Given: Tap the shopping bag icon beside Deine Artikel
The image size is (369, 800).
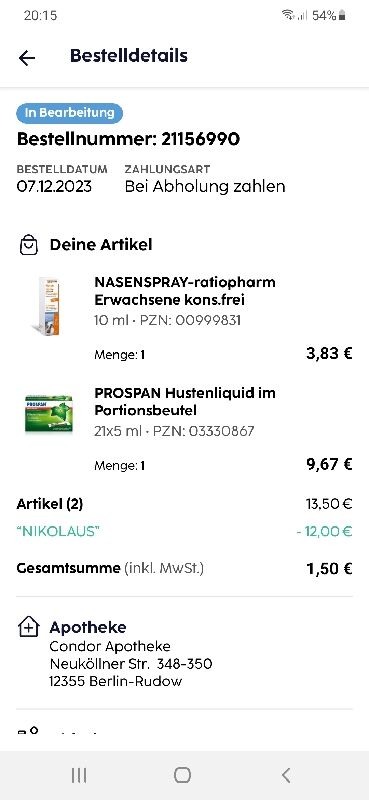Looking at the screenshot, I should (29, 245).
